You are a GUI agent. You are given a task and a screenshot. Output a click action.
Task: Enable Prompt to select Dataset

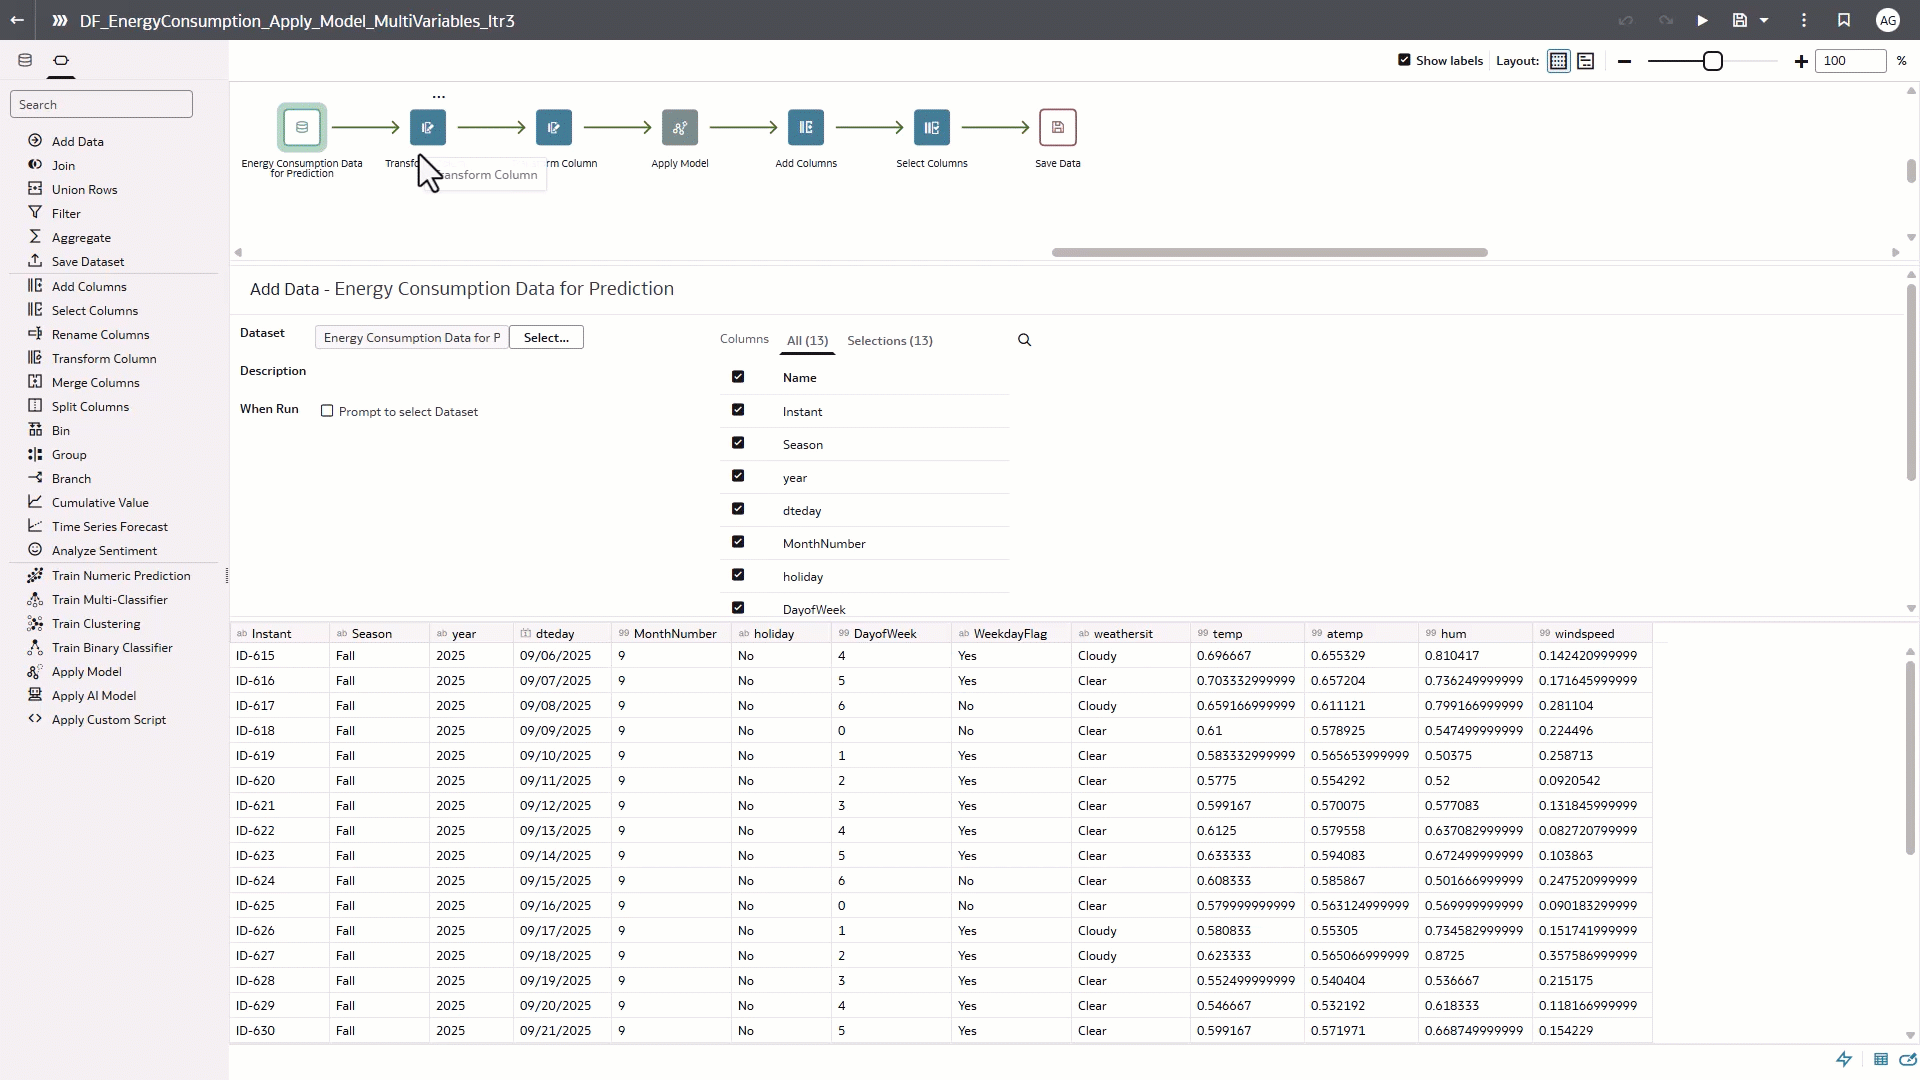pos(327,411)
